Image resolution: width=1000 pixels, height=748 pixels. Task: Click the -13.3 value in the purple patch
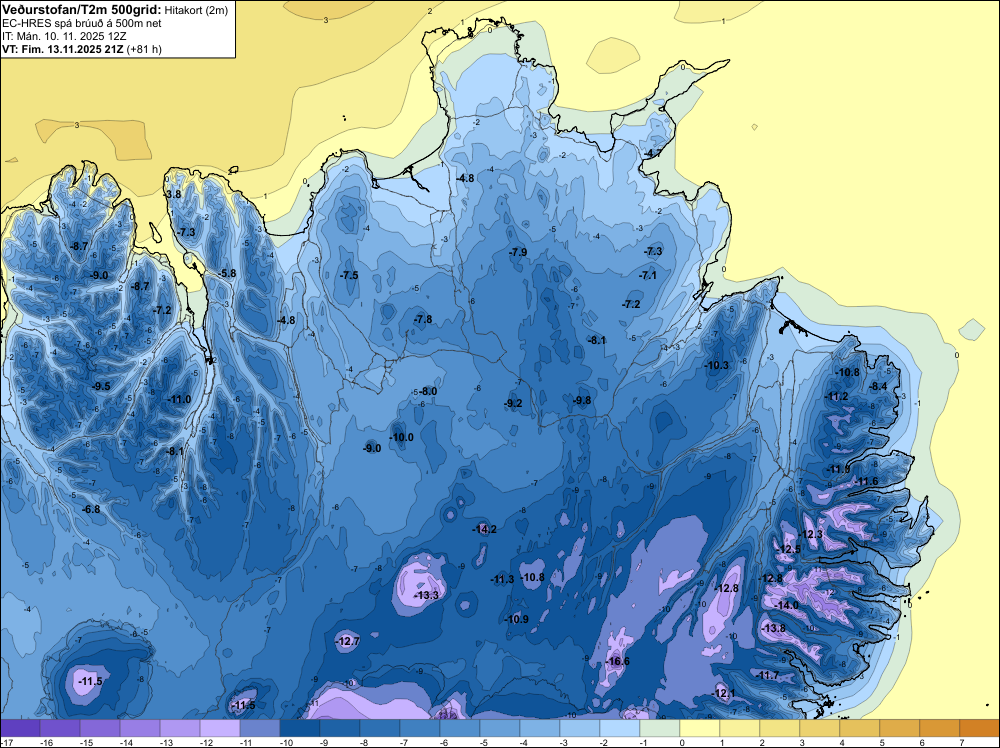point(427,596)
